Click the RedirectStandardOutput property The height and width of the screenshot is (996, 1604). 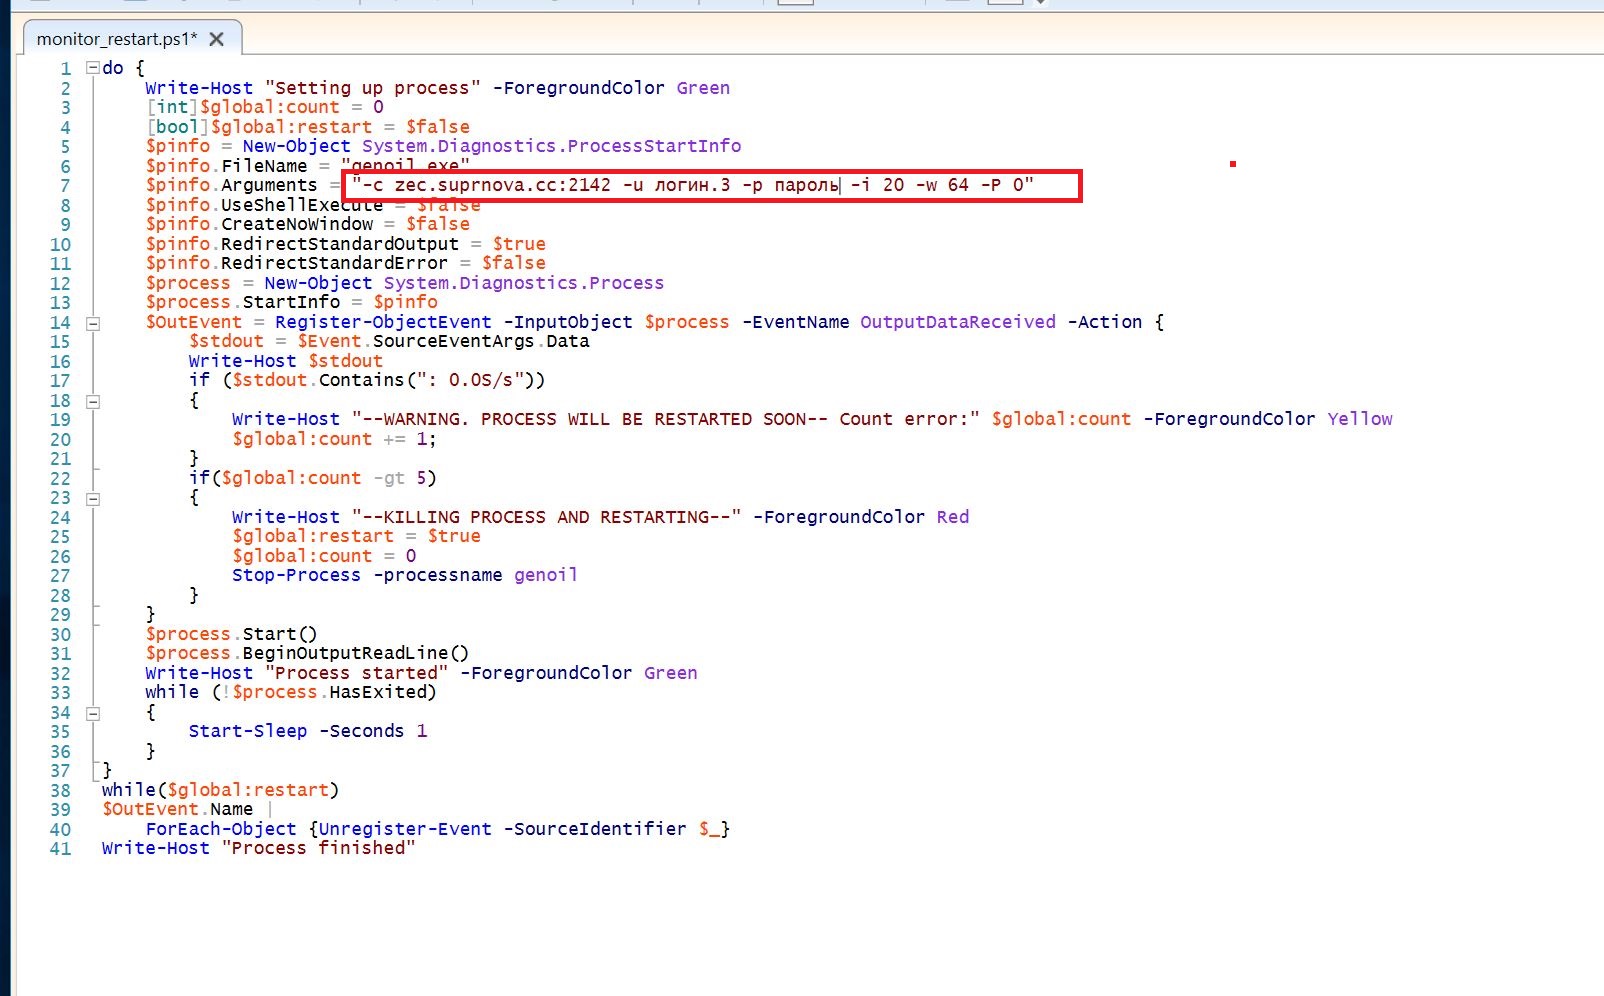point(340,244)
